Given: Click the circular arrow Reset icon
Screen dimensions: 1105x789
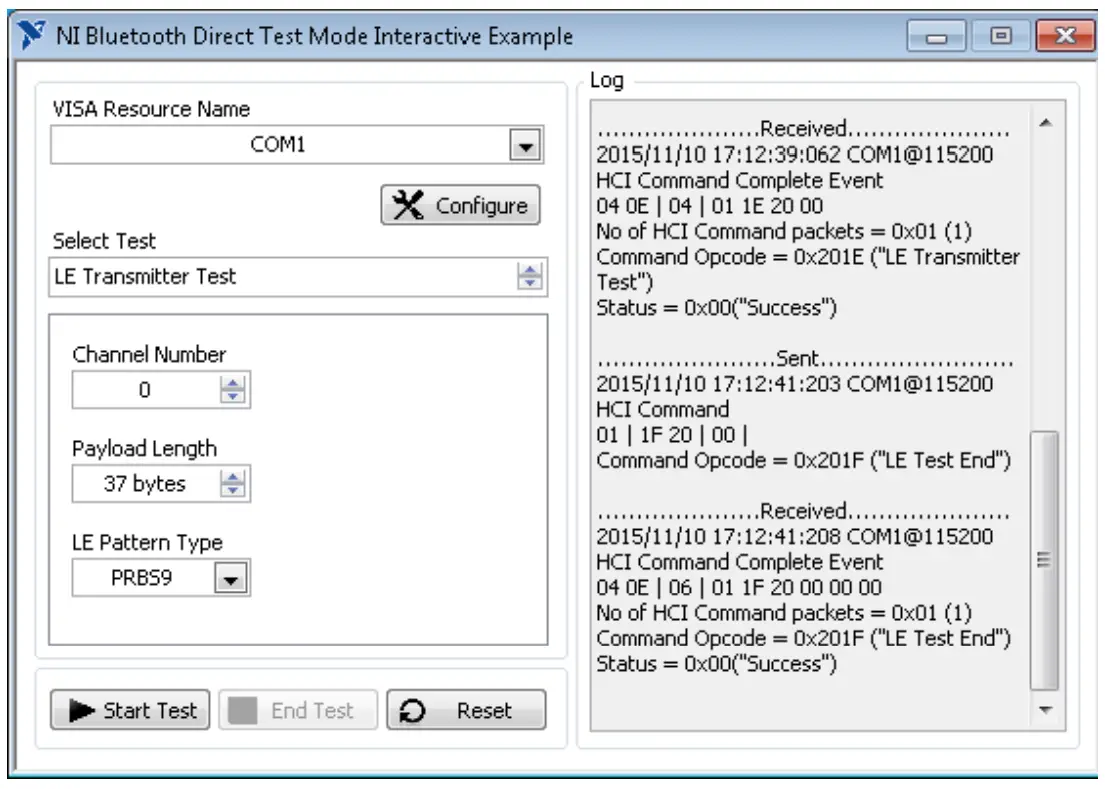Looking at the screenshot, I should tap(412, 712).
